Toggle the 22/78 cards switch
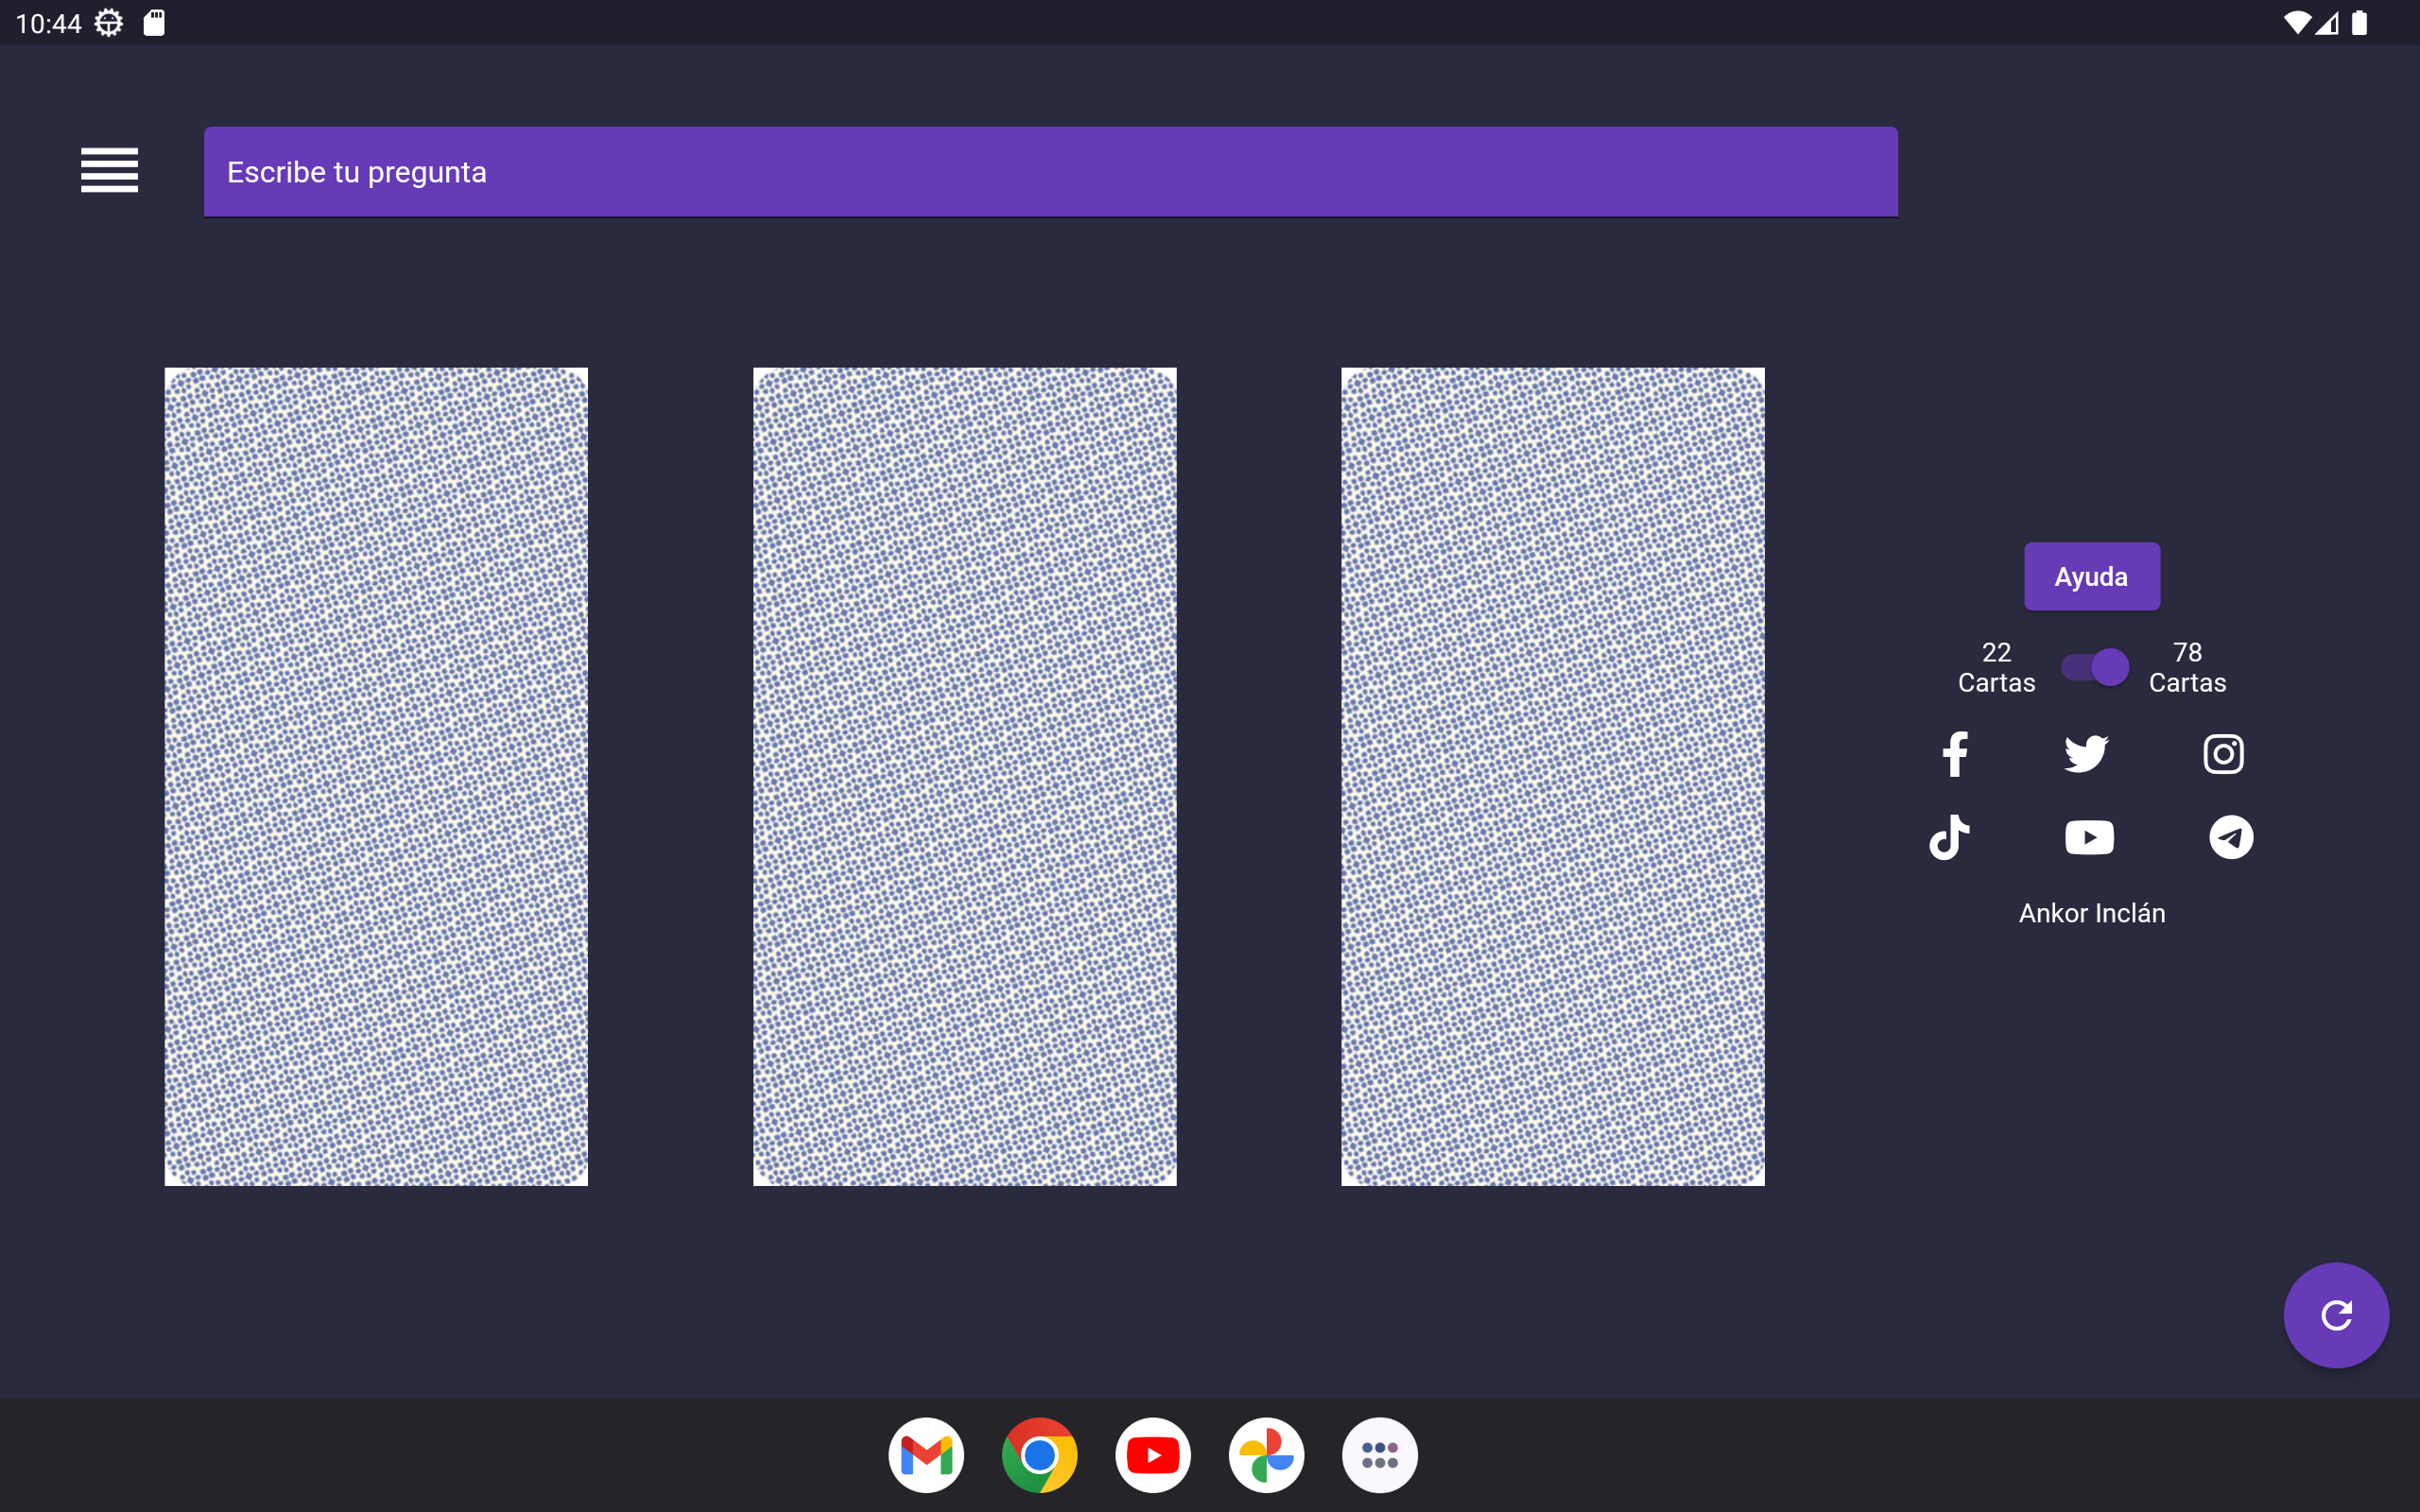The width and height of the screenshot is (2420, 1512). [x=2094, y=667]
